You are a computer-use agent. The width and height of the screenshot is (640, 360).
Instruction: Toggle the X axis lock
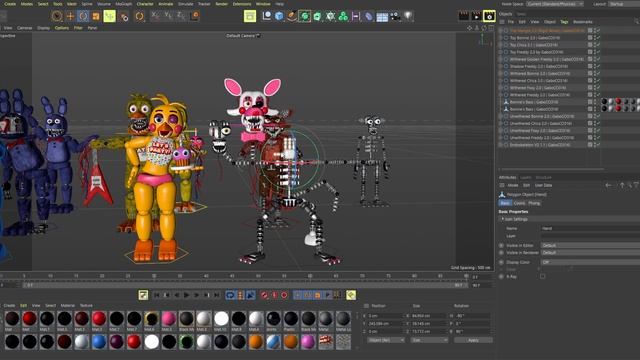click(x=155, y=16)
